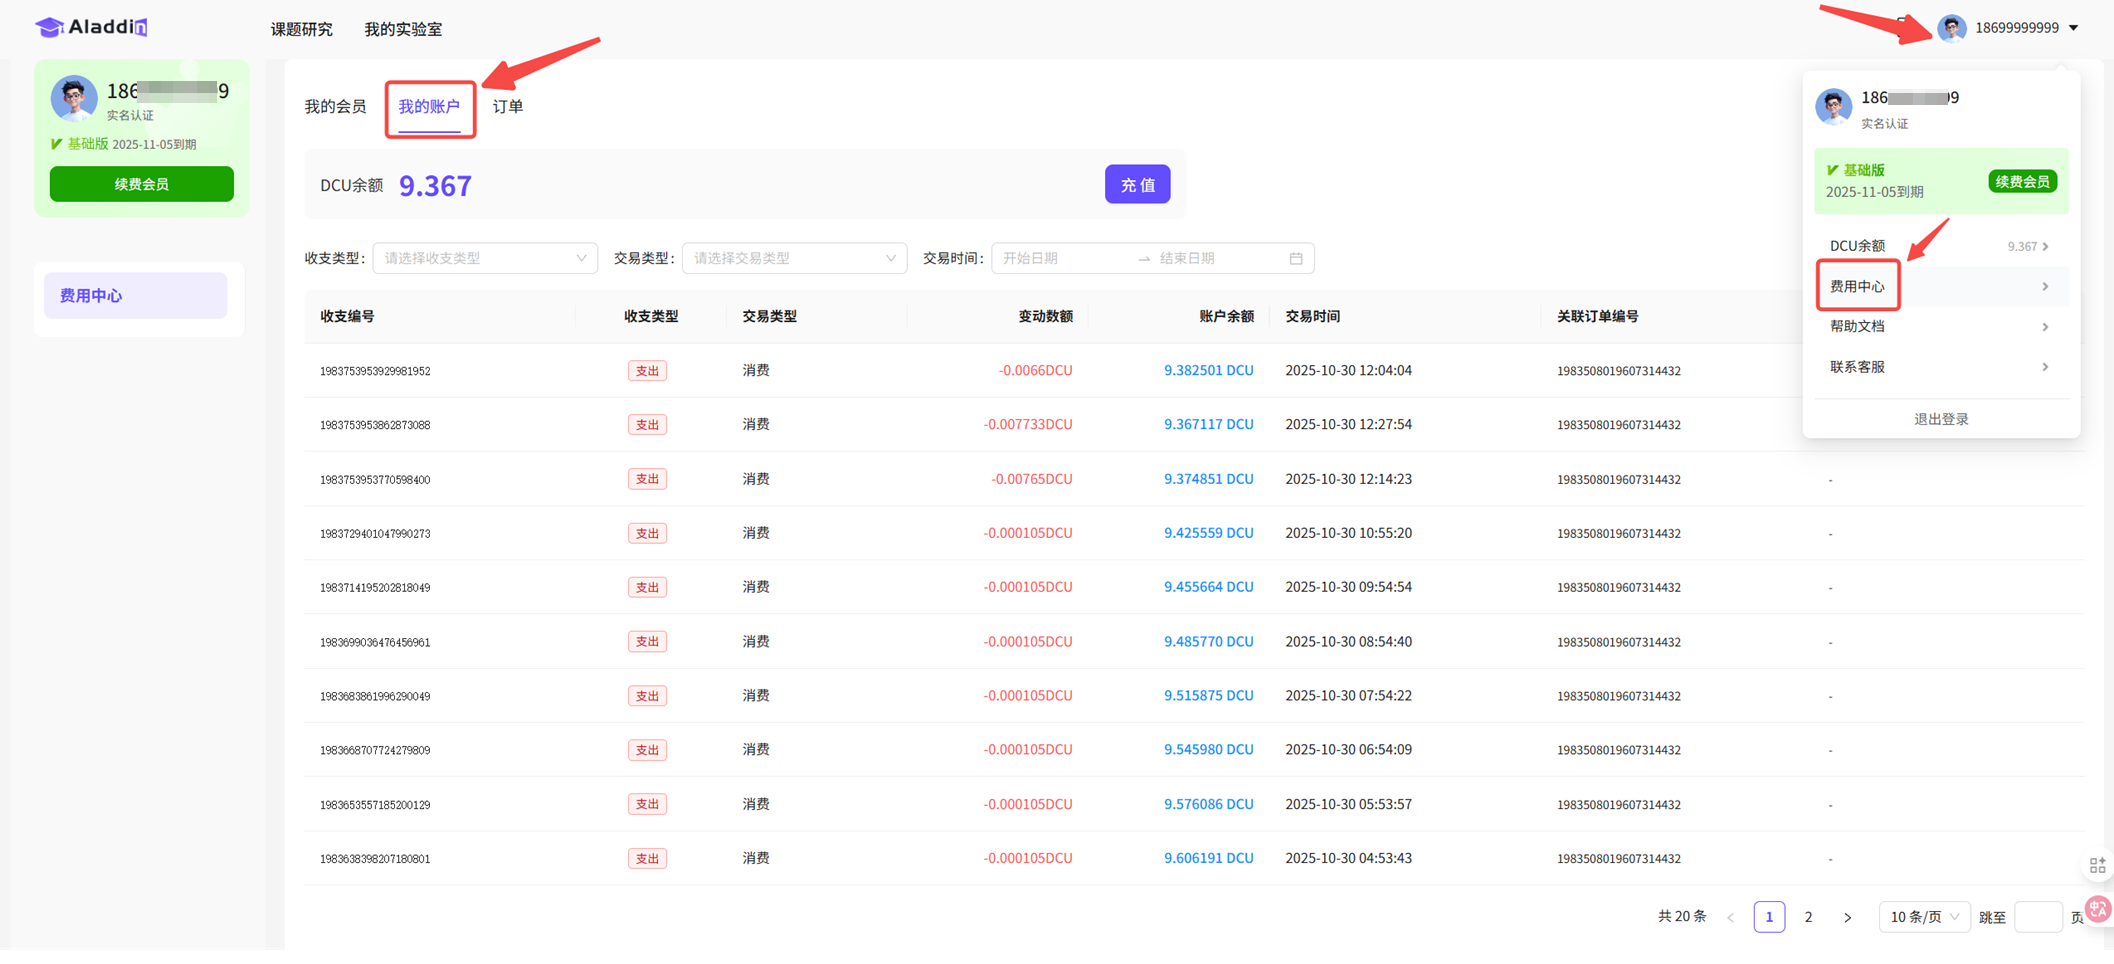Click the pink floating assistant icon
Screen dimensions: 2114x964
[2098, 909]
